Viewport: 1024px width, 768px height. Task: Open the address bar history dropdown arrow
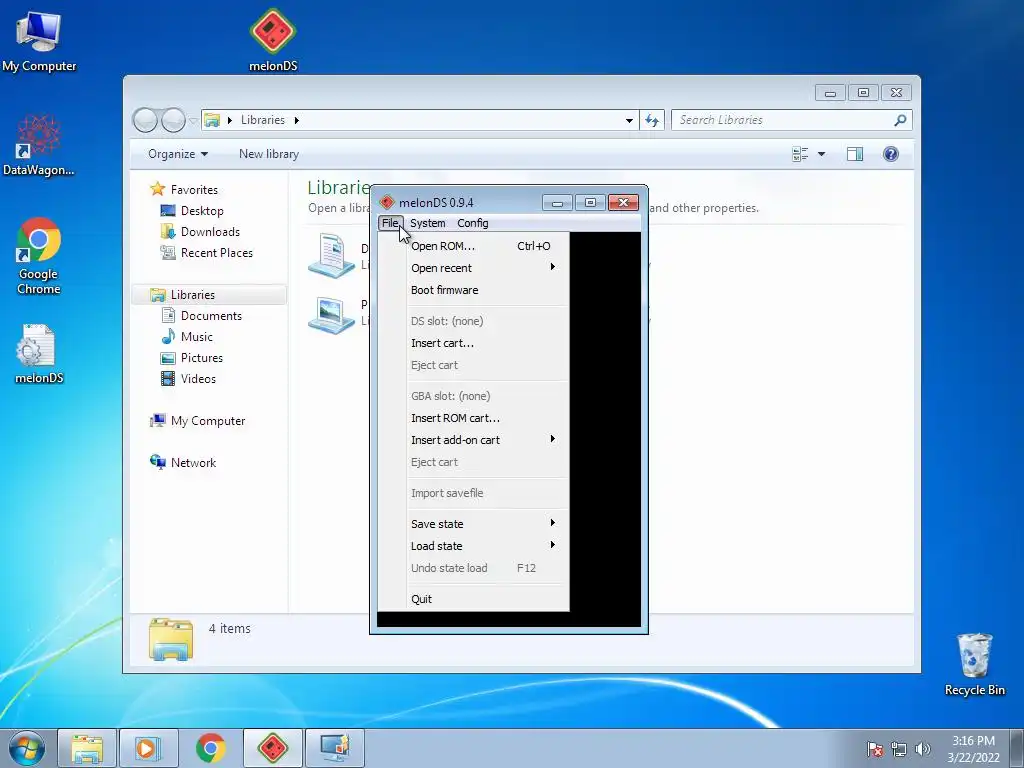(629, 120)
